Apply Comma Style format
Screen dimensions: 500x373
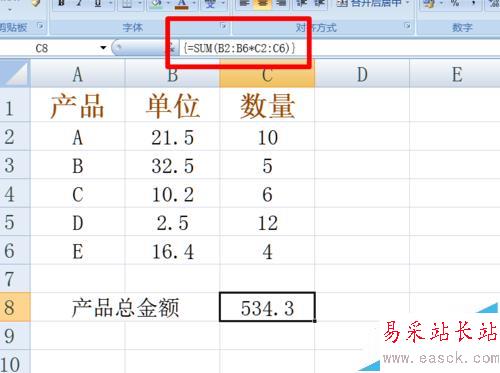tap(474, 3)
